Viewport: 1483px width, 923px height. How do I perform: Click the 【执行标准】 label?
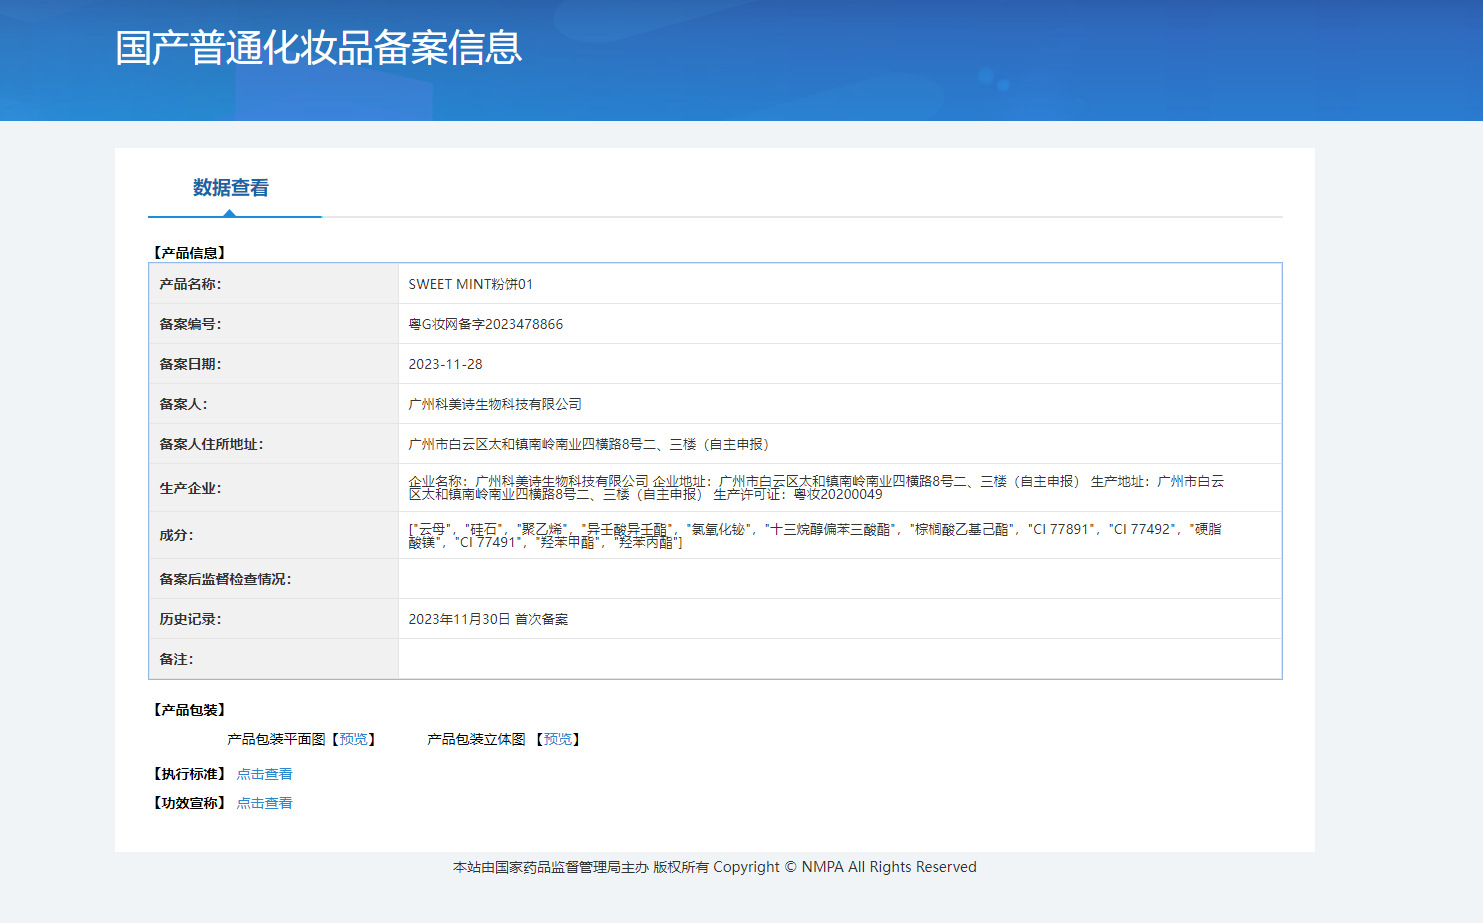[189, 774]
